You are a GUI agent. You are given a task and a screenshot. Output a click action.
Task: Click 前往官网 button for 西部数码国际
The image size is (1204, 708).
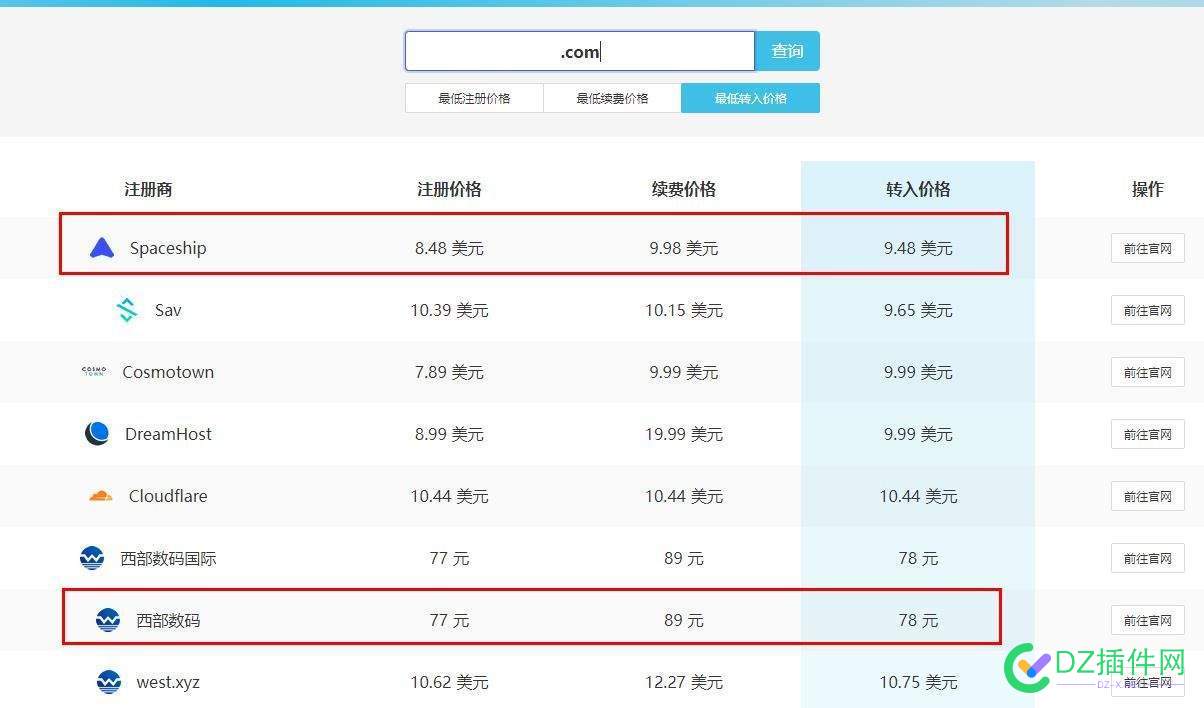point(1147,558)
